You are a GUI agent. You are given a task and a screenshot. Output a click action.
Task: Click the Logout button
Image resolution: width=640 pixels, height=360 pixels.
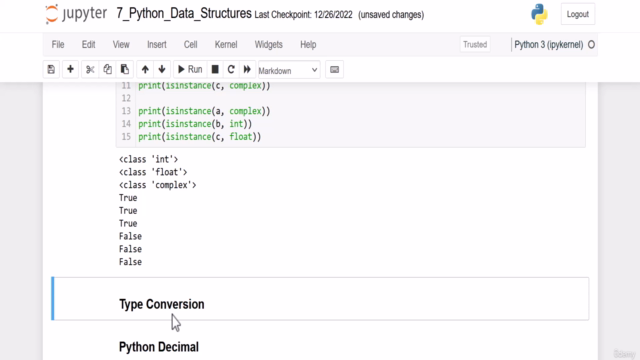(578, 14)
